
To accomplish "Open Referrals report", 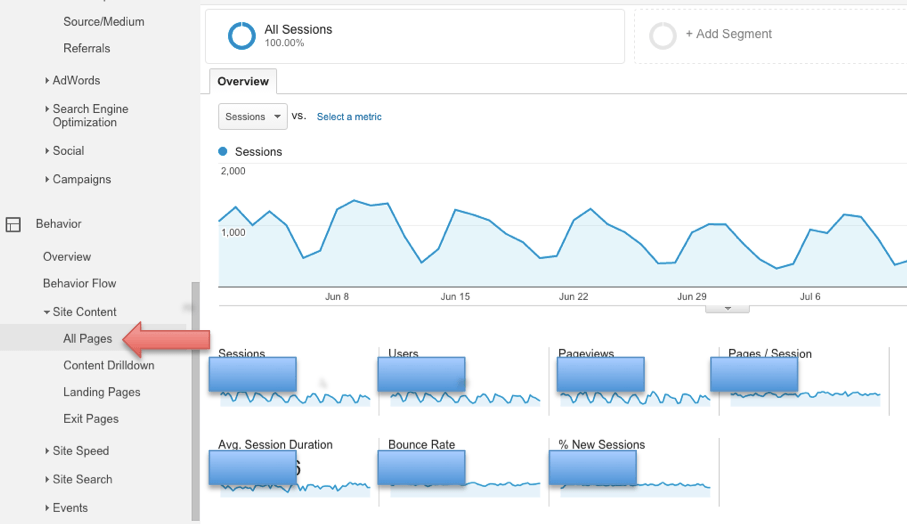I will click(x=87, y=48).
